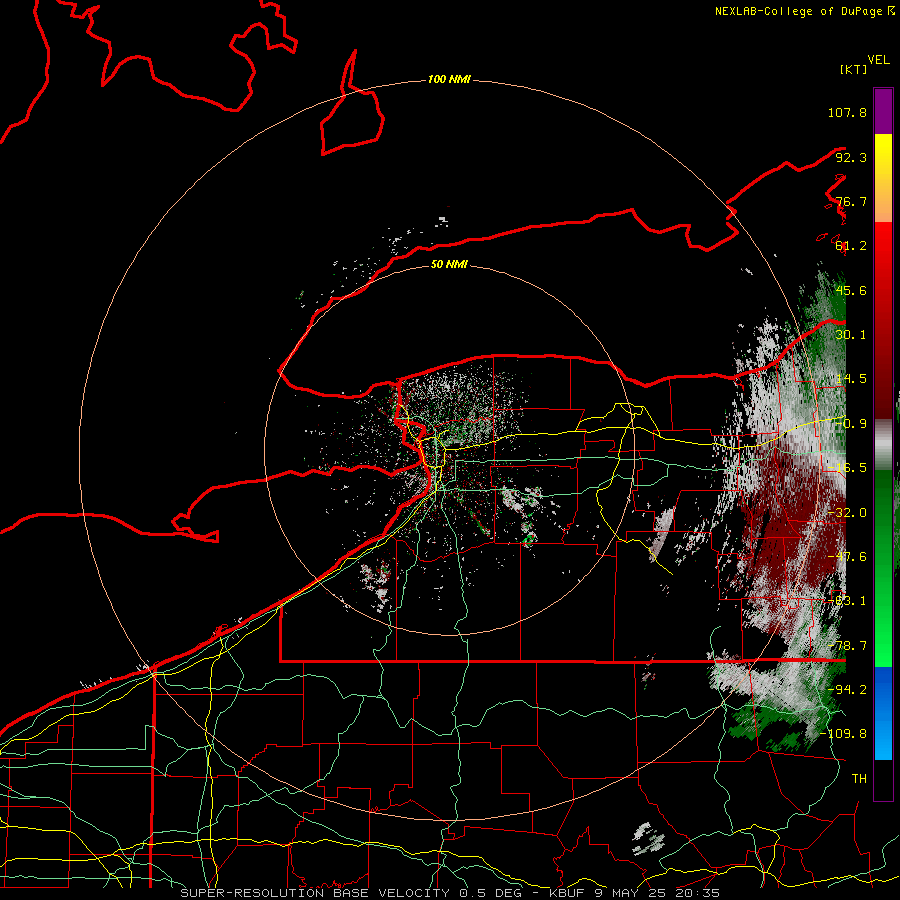Click the TH legend label

[x=859, y=779]
